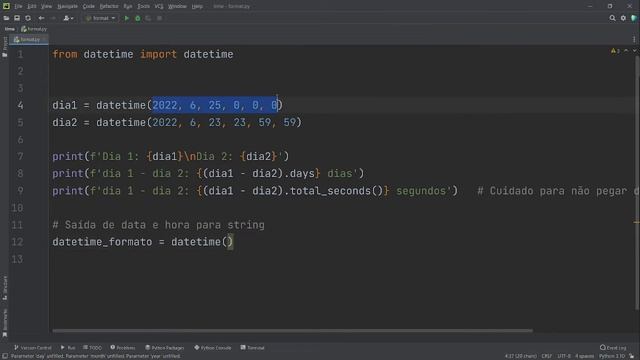The width and height of the screenshot is (640, 360).
Task: Open the Problems tool window
Action: (123, 348)
